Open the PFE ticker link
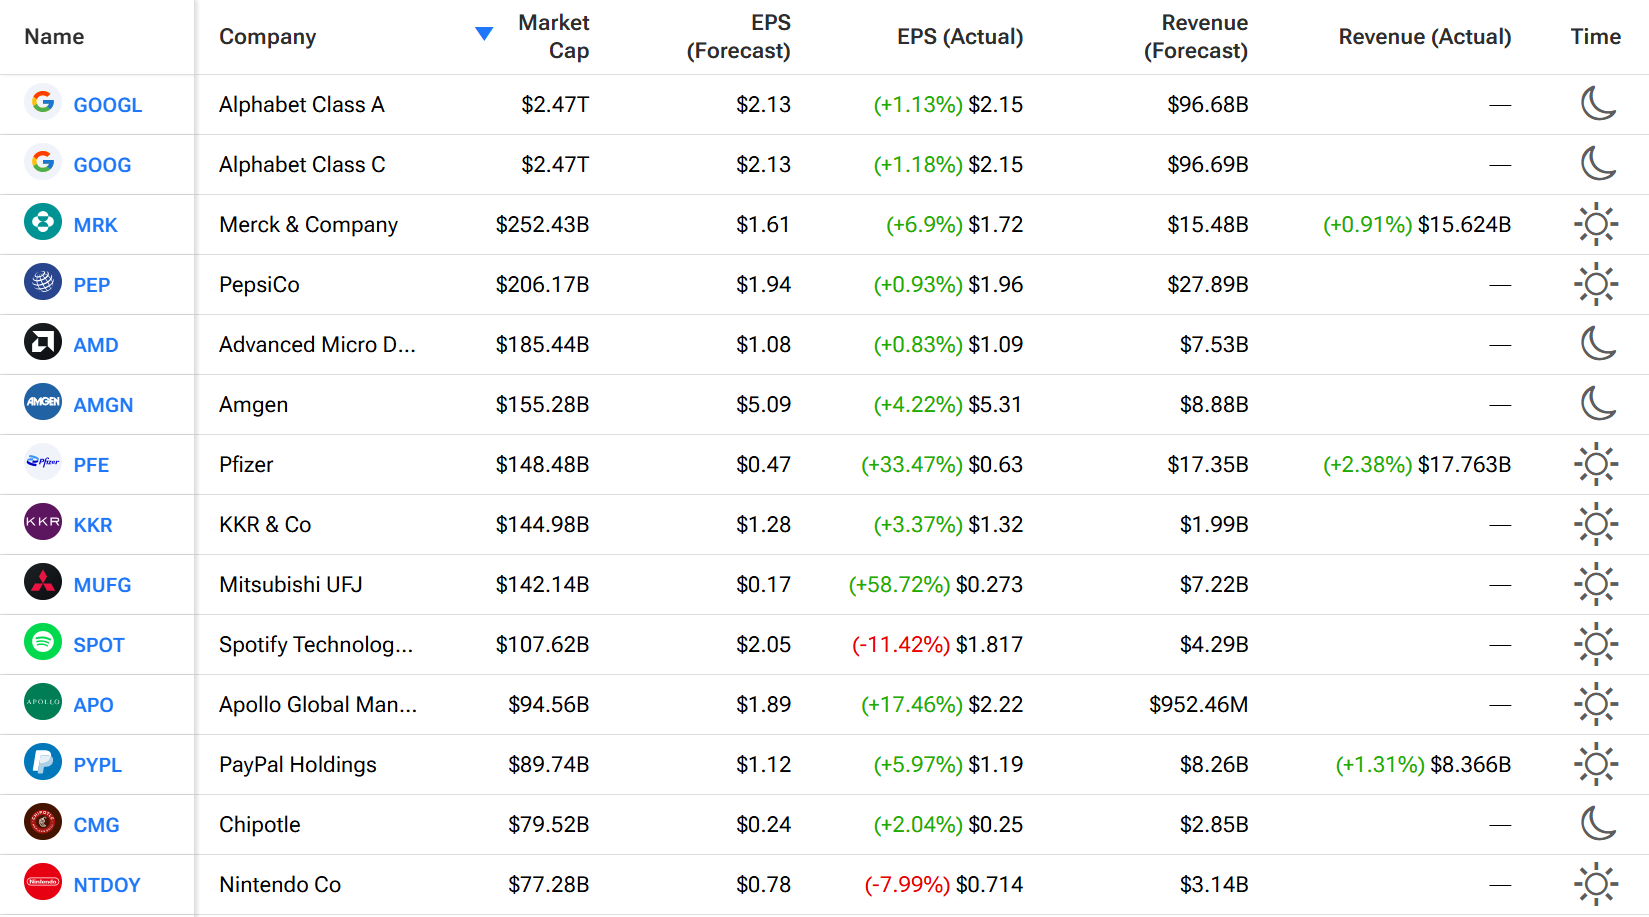Viewport: 1649px width, 917px height. pyautogui.click(x=91, y=465)
